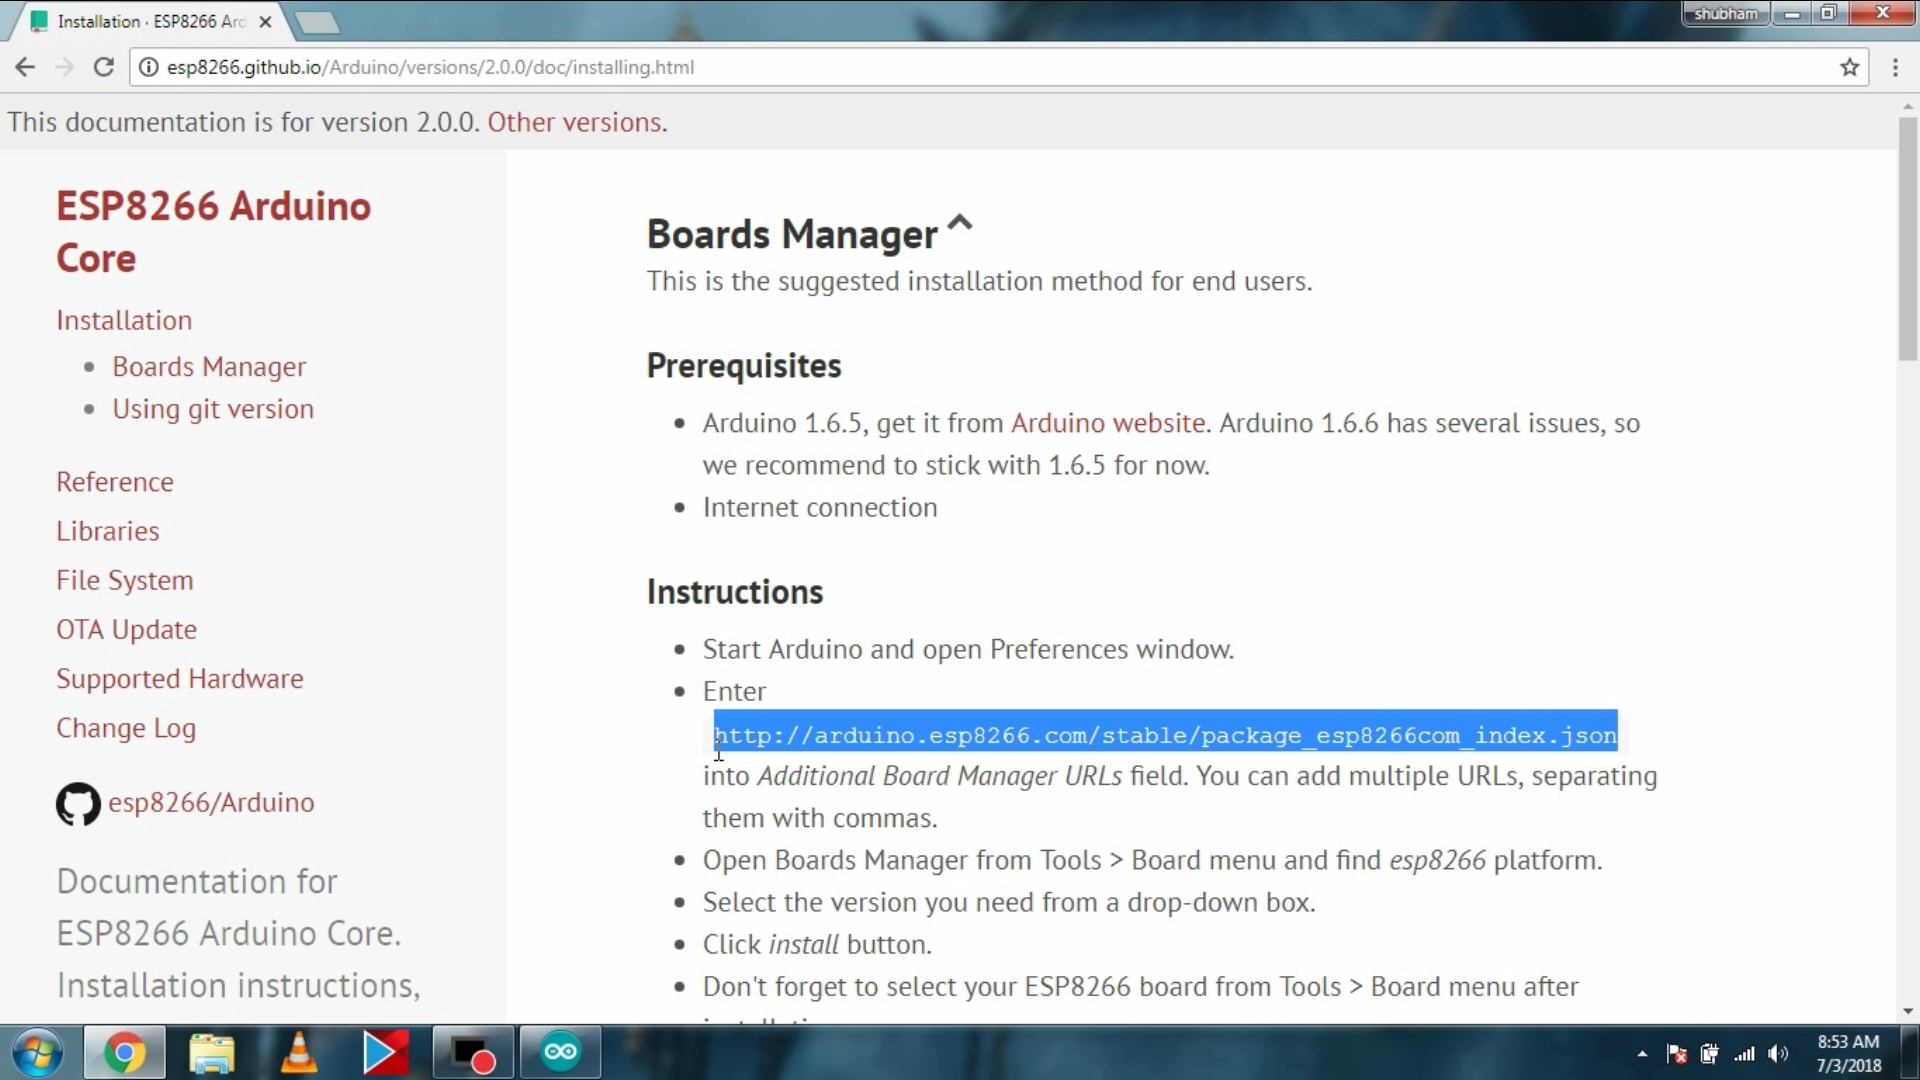Show hidden system tray icons
Screen dimensions: 1920x1080
(1642, 1054)
